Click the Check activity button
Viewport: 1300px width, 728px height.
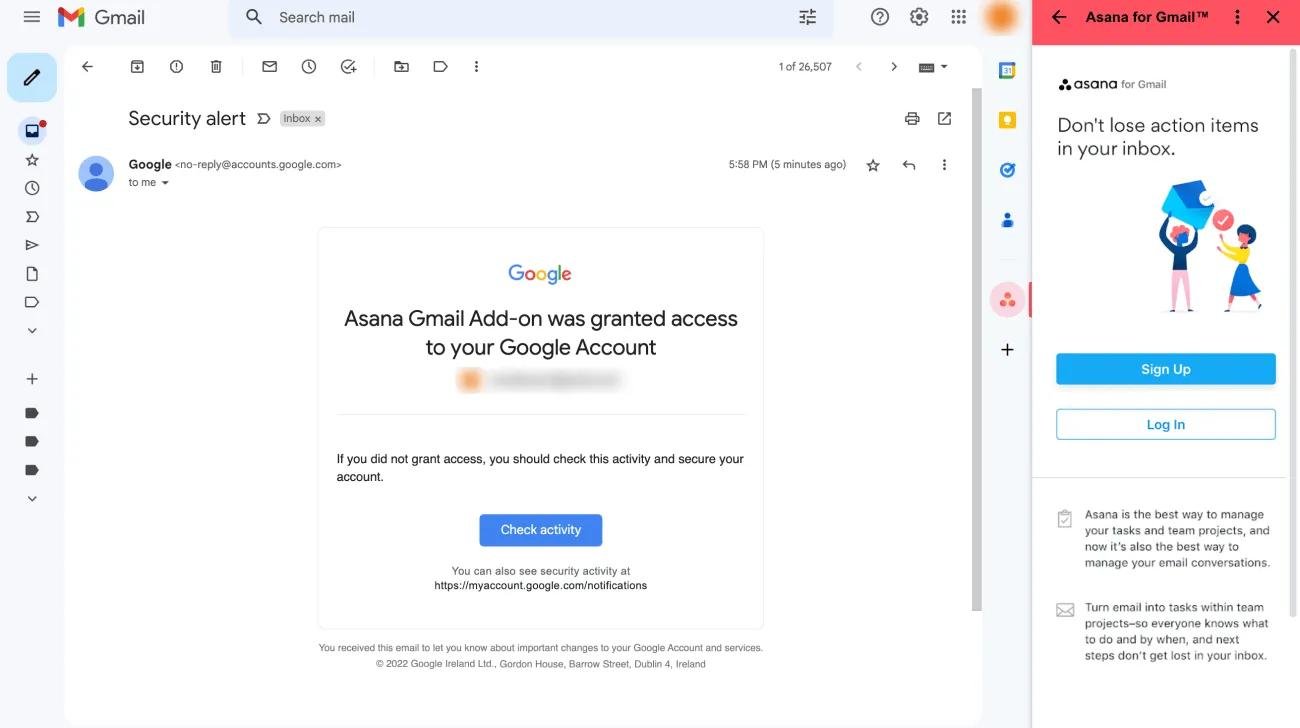540,530
